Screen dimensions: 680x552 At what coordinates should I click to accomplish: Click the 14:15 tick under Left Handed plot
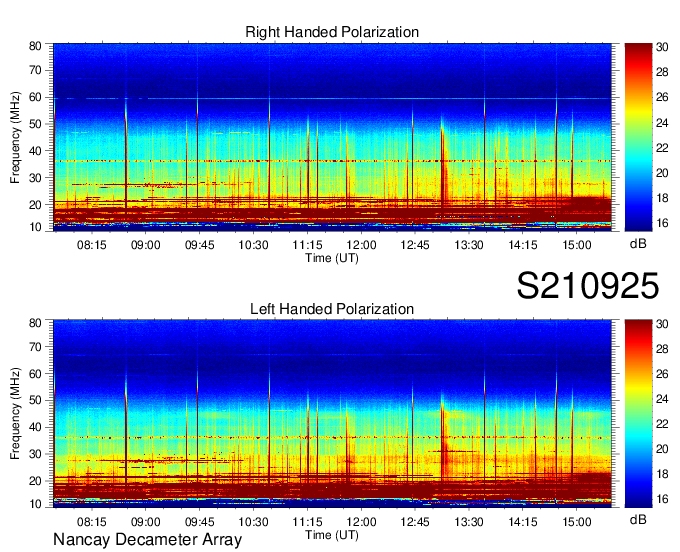click(x=523, y=522)
